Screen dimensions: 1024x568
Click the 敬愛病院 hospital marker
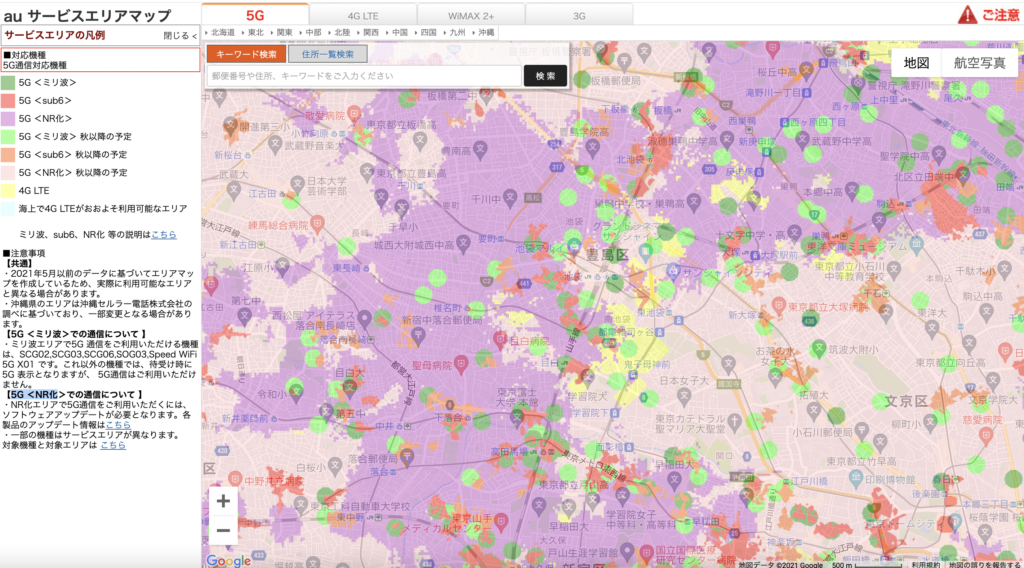354,114
